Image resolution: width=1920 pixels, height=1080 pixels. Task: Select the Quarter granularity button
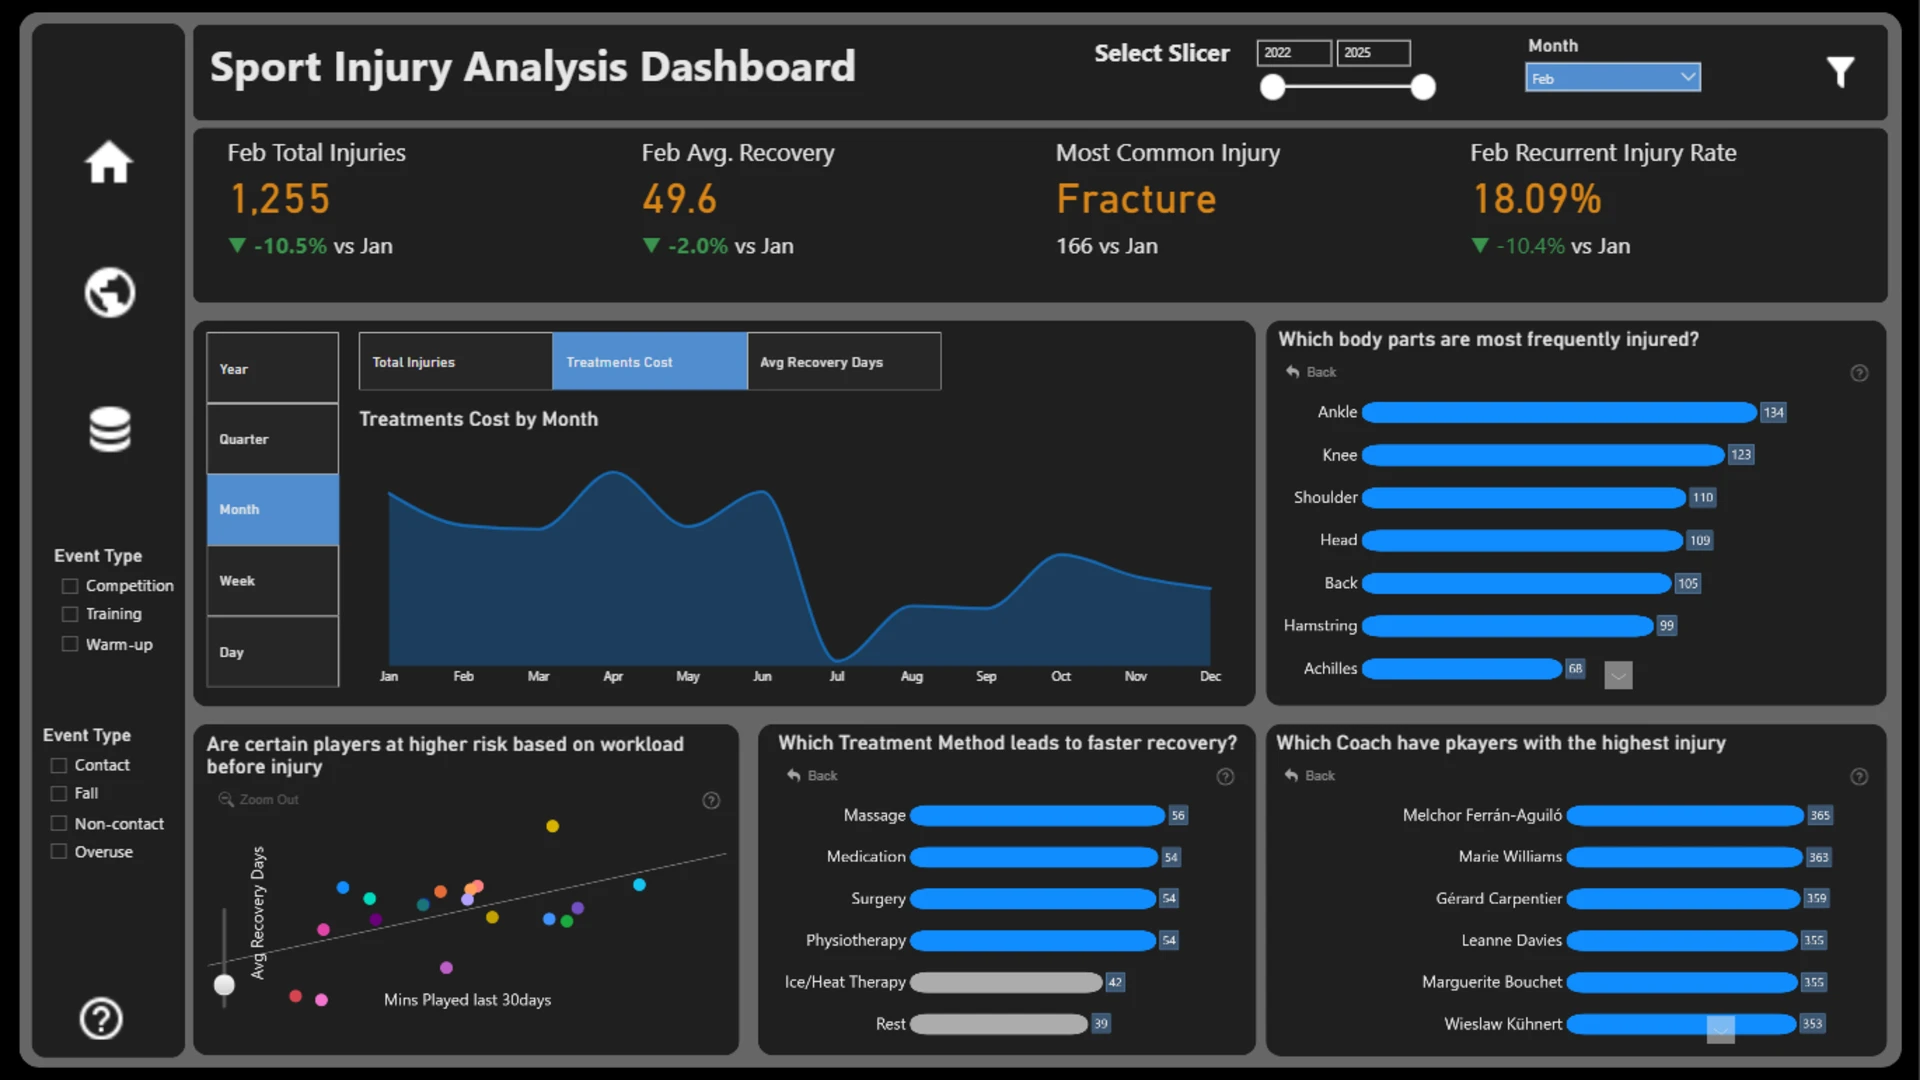tap(272, 439)
